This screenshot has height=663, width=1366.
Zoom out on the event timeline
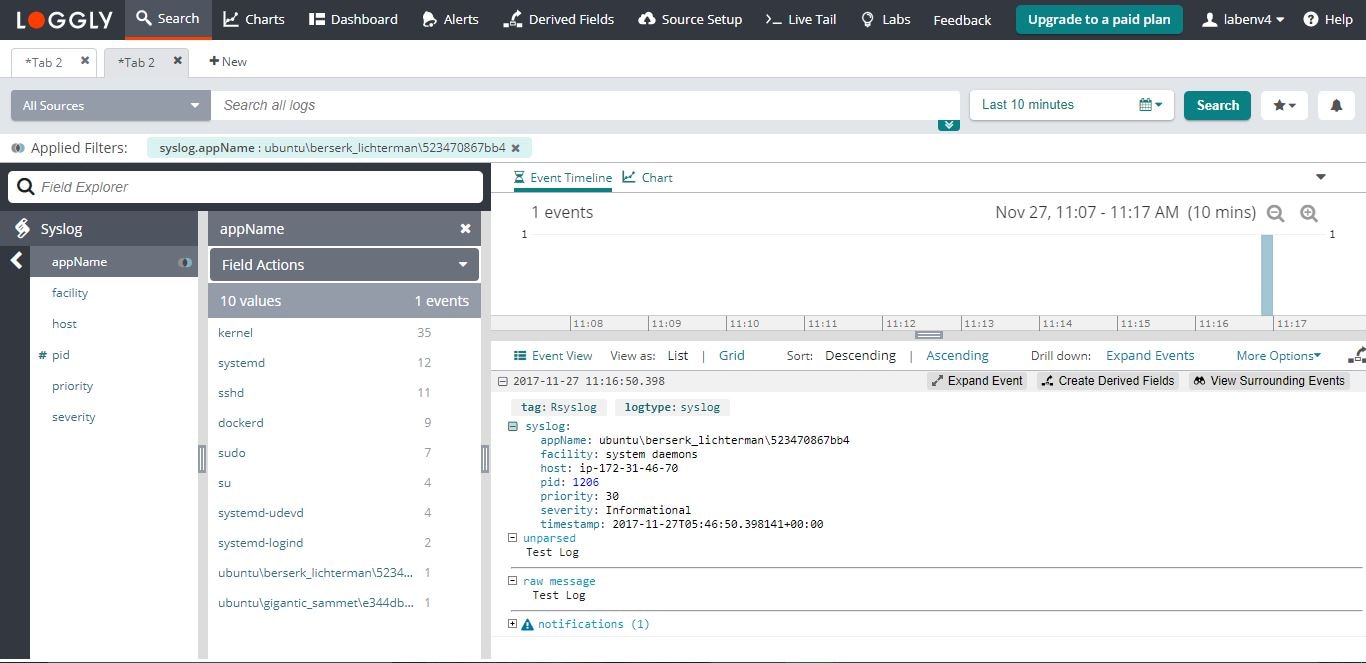tap(1275, 213)
